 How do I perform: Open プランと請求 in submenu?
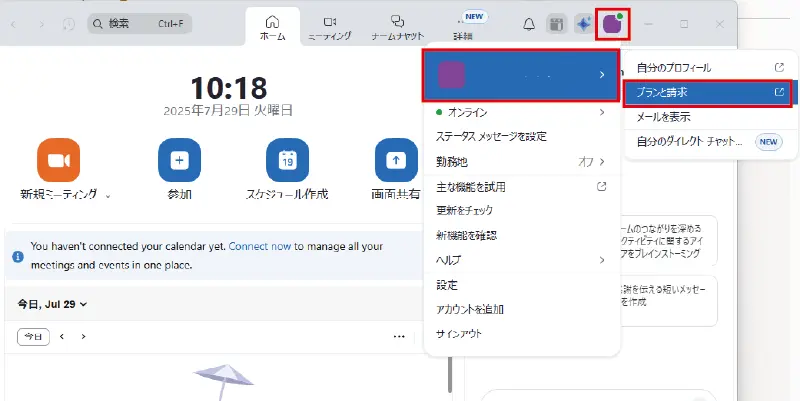pos(710,92)
